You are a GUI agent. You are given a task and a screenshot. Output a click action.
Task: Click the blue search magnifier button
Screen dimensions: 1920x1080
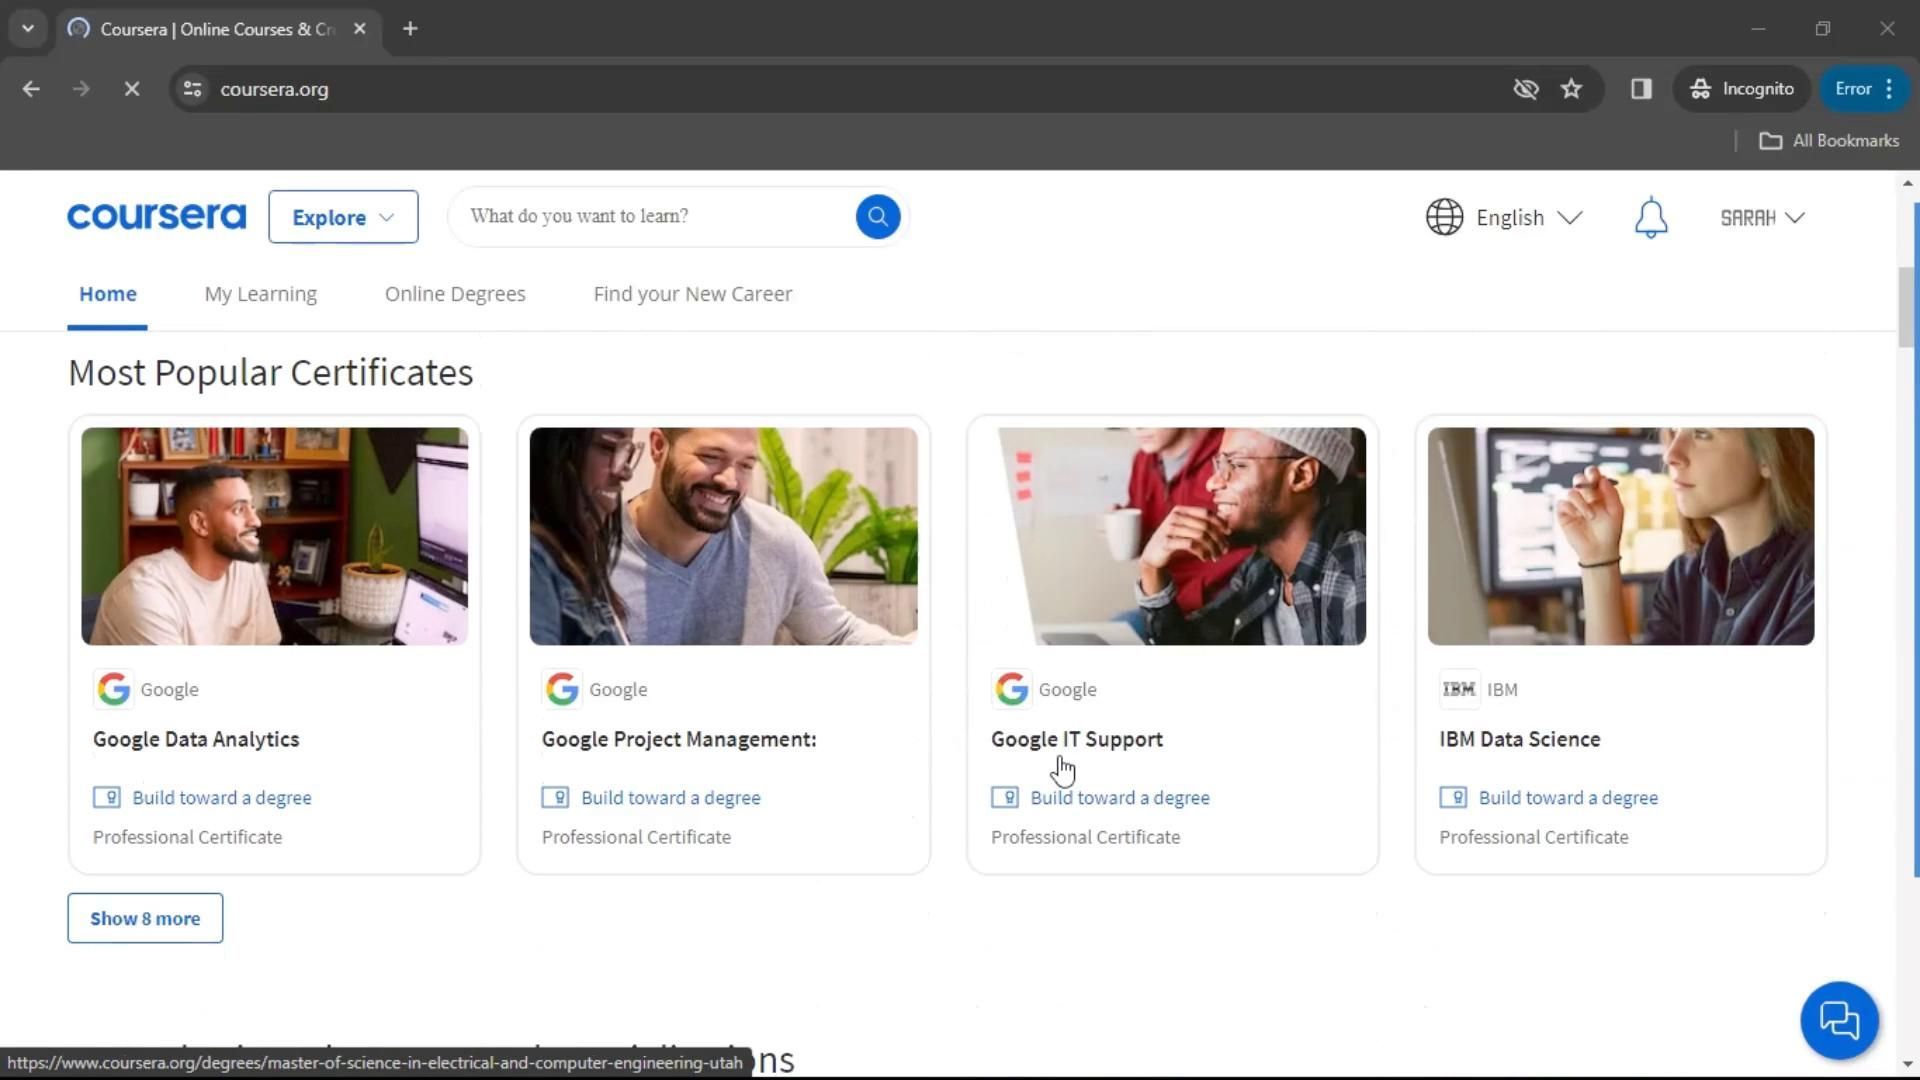click(x=877, y=216)
